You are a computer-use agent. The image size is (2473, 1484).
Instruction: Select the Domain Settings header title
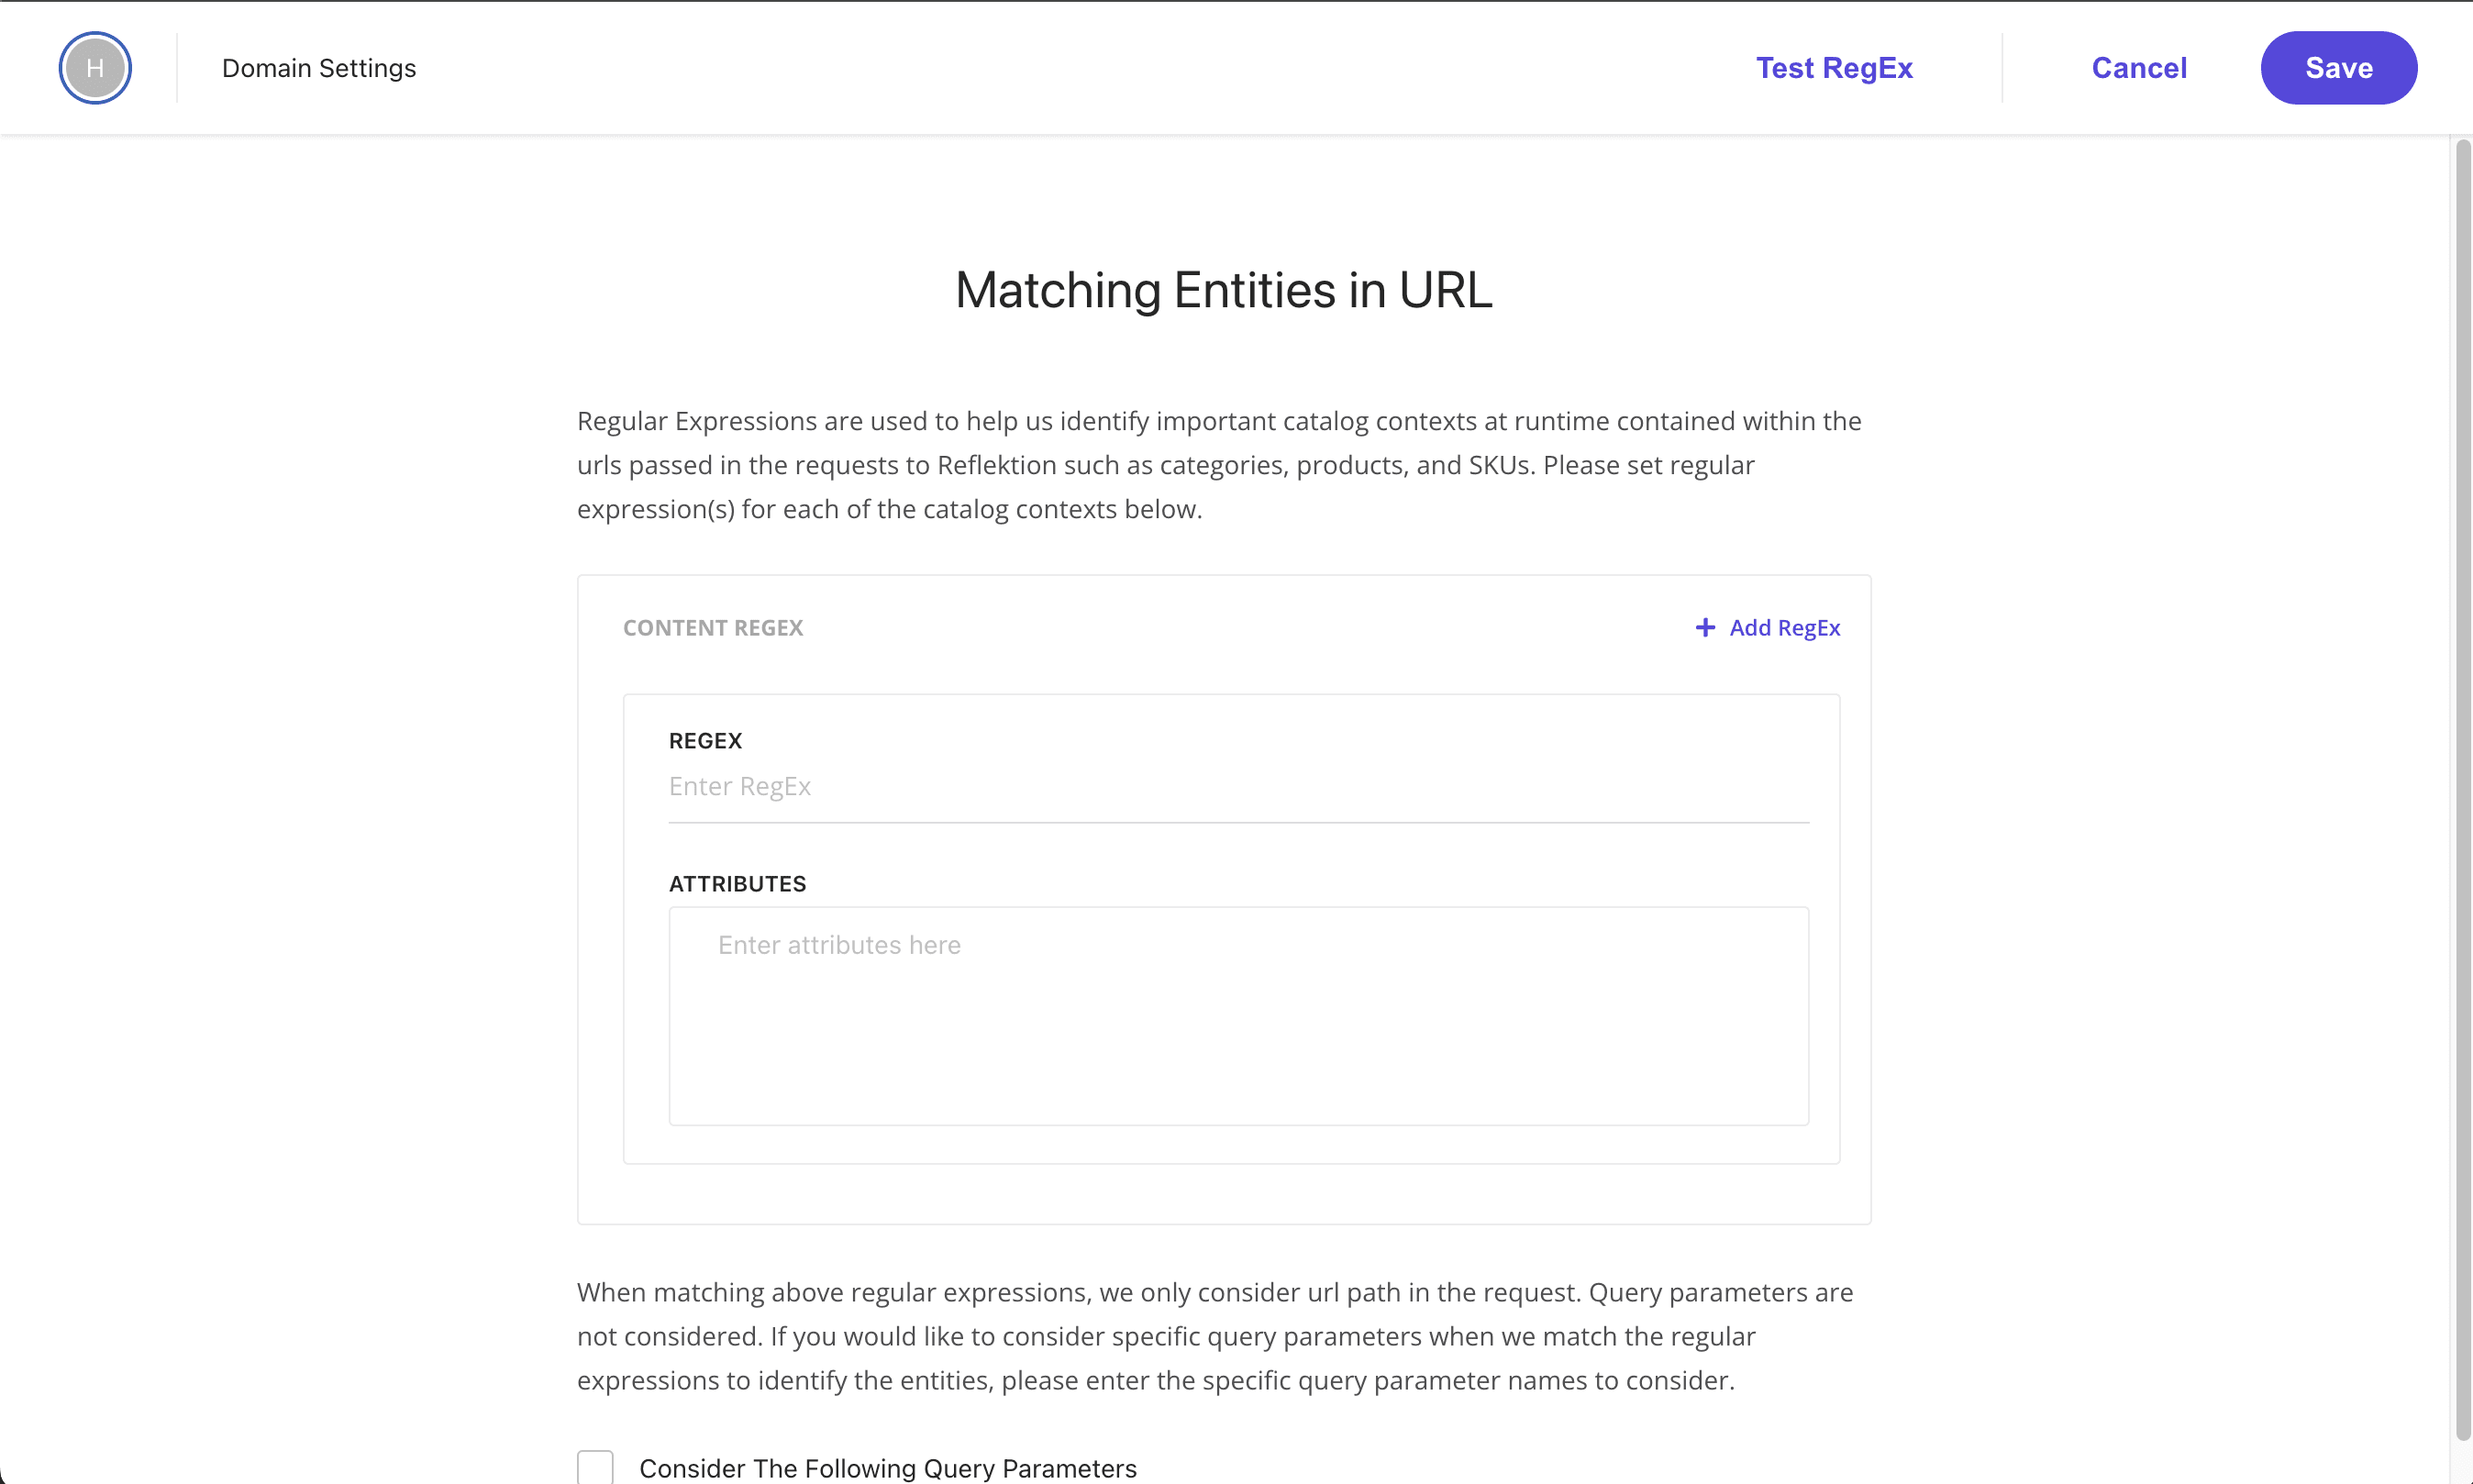coord(319,68)
